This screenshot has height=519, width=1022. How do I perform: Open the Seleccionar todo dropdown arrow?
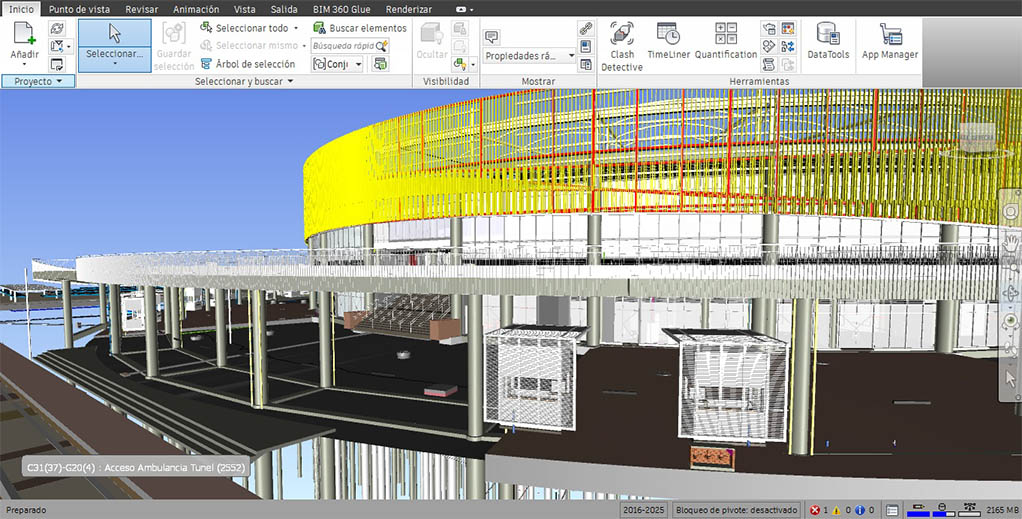point(296,28)
